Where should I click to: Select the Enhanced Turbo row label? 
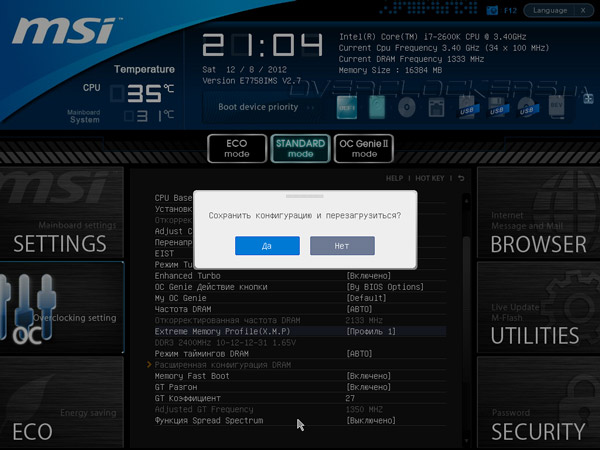pyautogui.click(x=188, y=276)
